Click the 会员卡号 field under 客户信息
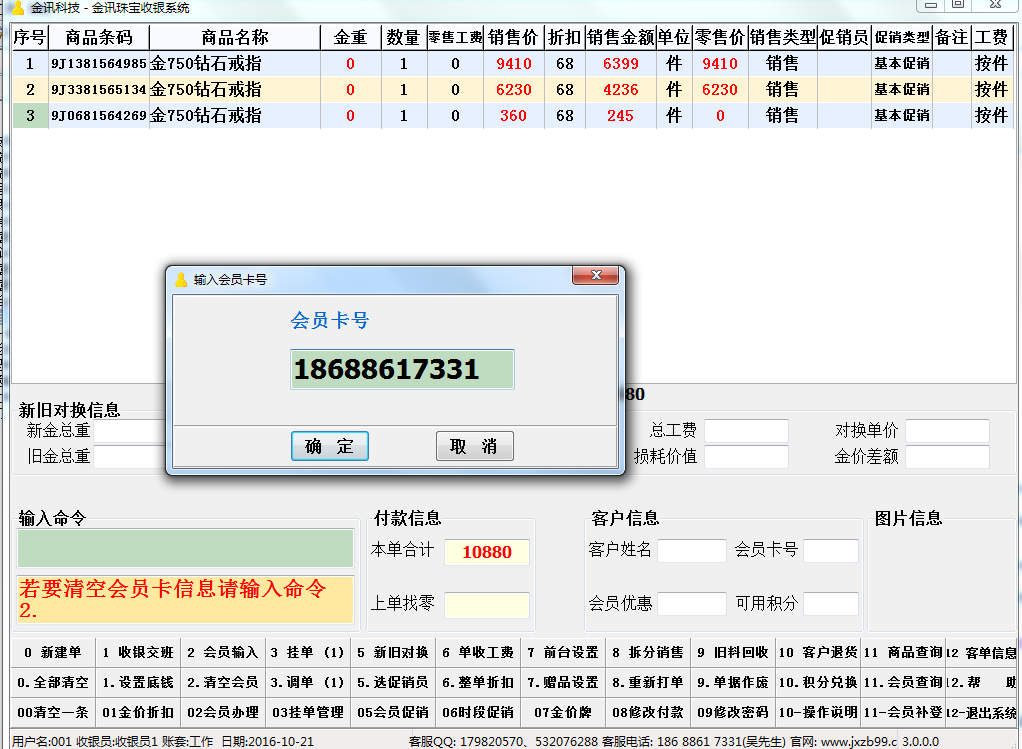 pos(831,551)
